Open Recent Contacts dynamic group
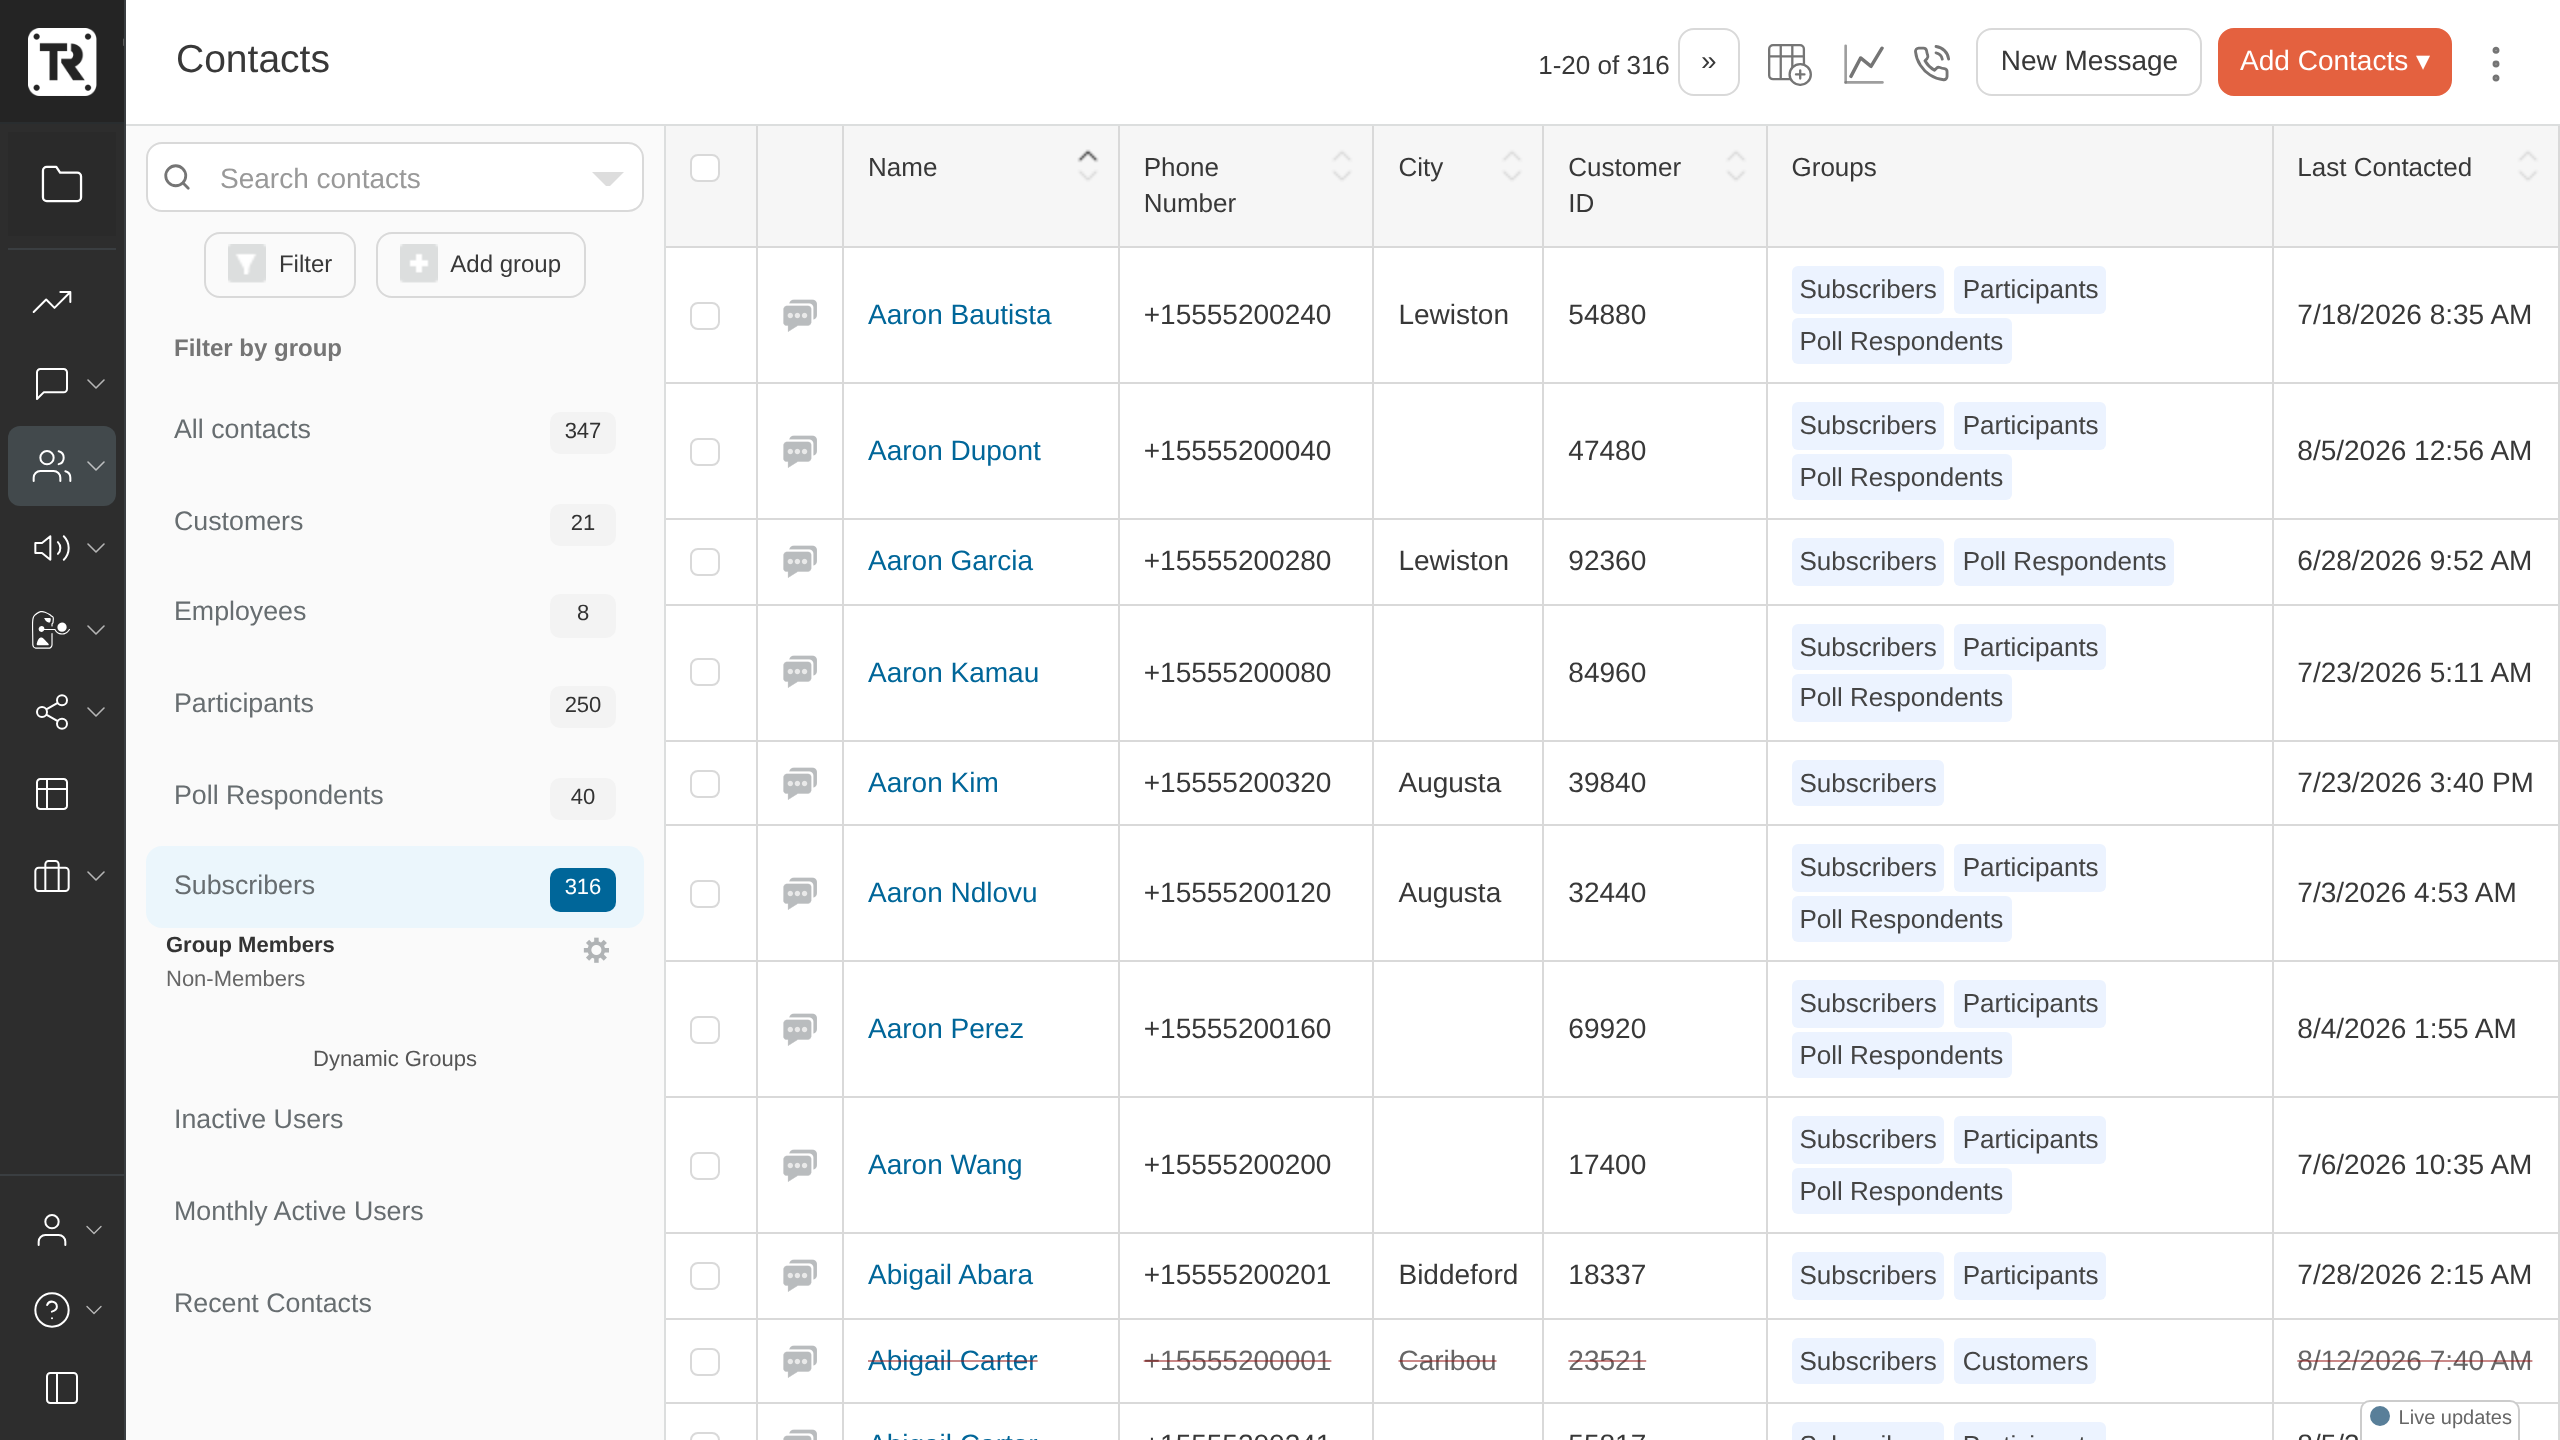 394,1304
